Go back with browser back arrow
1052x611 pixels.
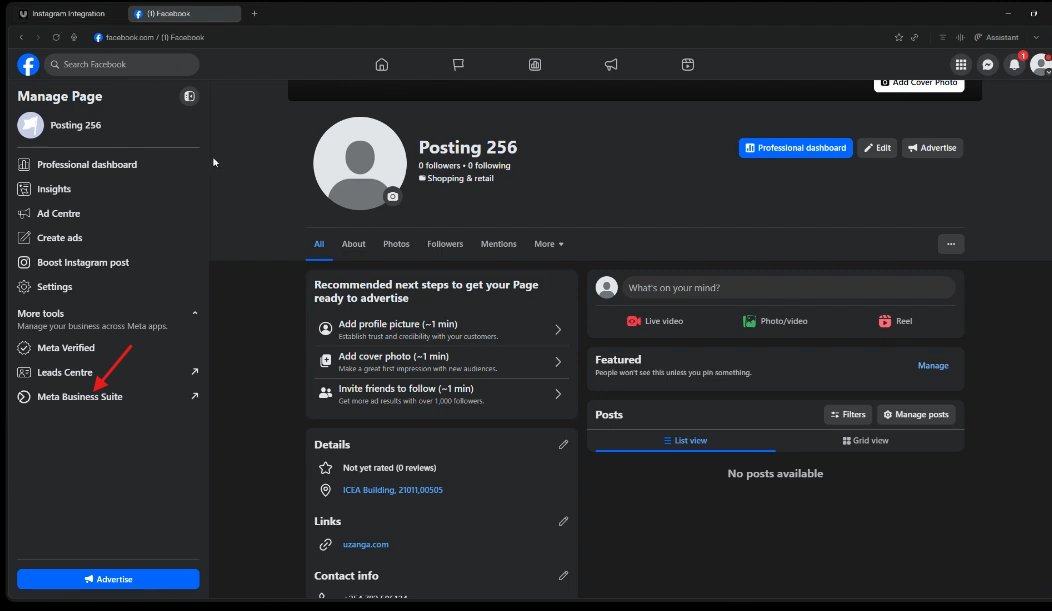pyautogui.click(x=21, y=38)
